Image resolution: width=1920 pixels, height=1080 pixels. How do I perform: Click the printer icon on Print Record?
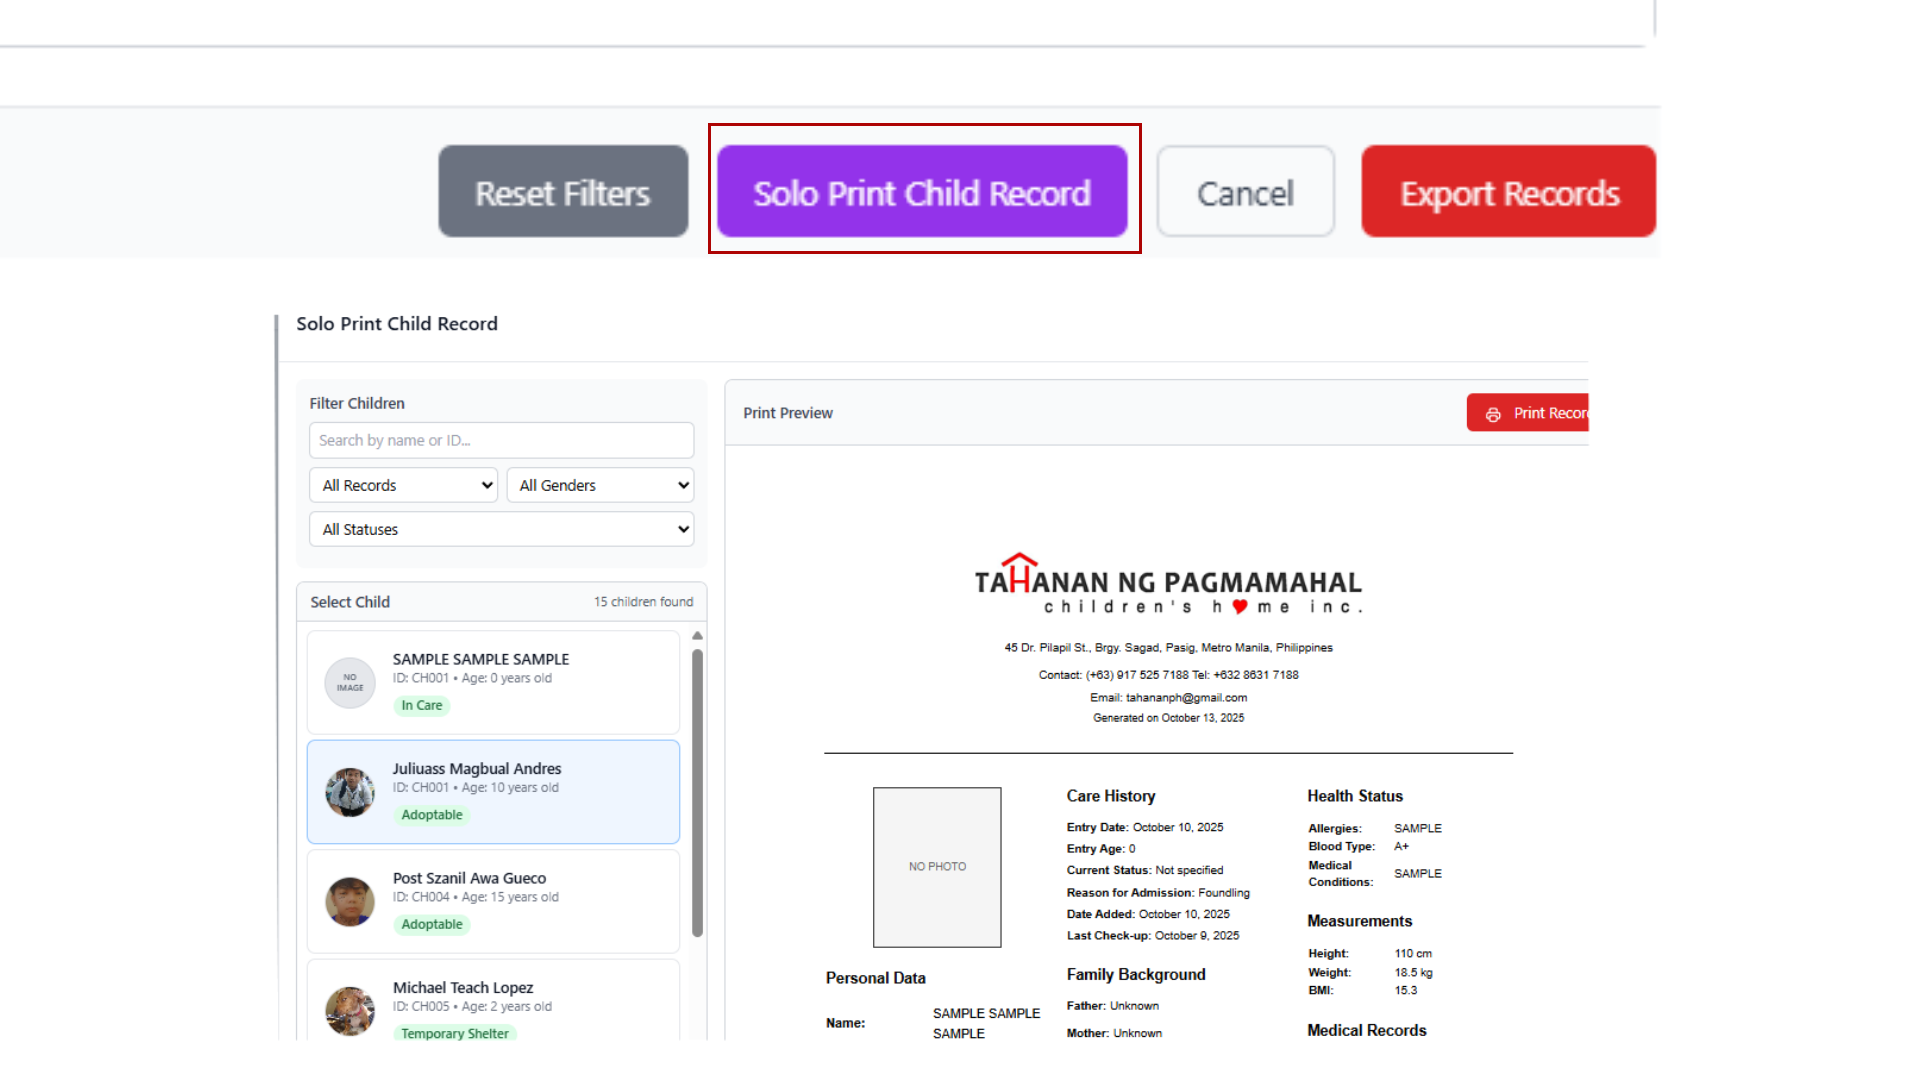pos(1493,414)
